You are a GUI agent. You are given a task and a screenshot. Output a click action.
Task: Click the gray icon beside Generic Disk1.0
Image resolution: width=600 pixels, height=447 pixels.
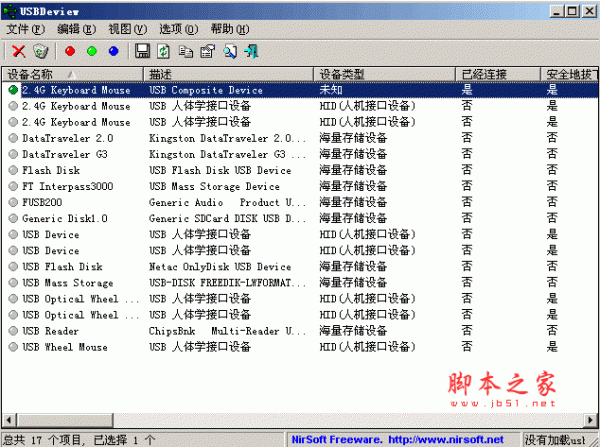tap(13, 218)
